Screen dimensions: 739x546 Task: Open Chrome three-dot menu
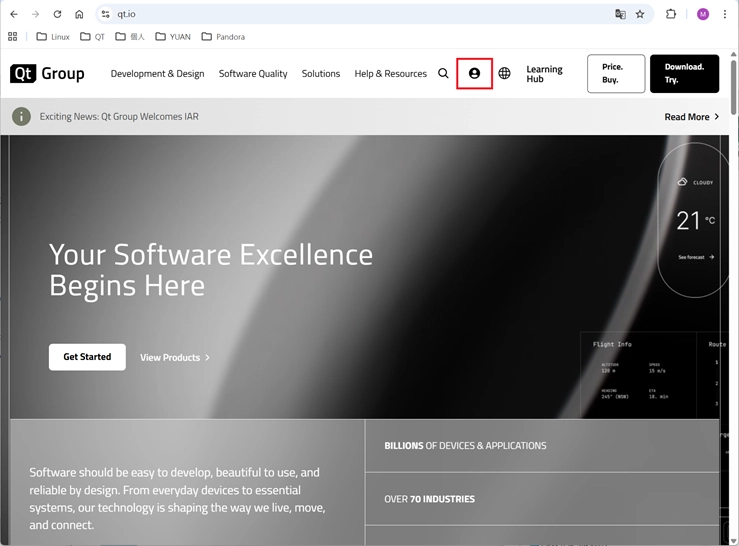[x=725, y=14]
